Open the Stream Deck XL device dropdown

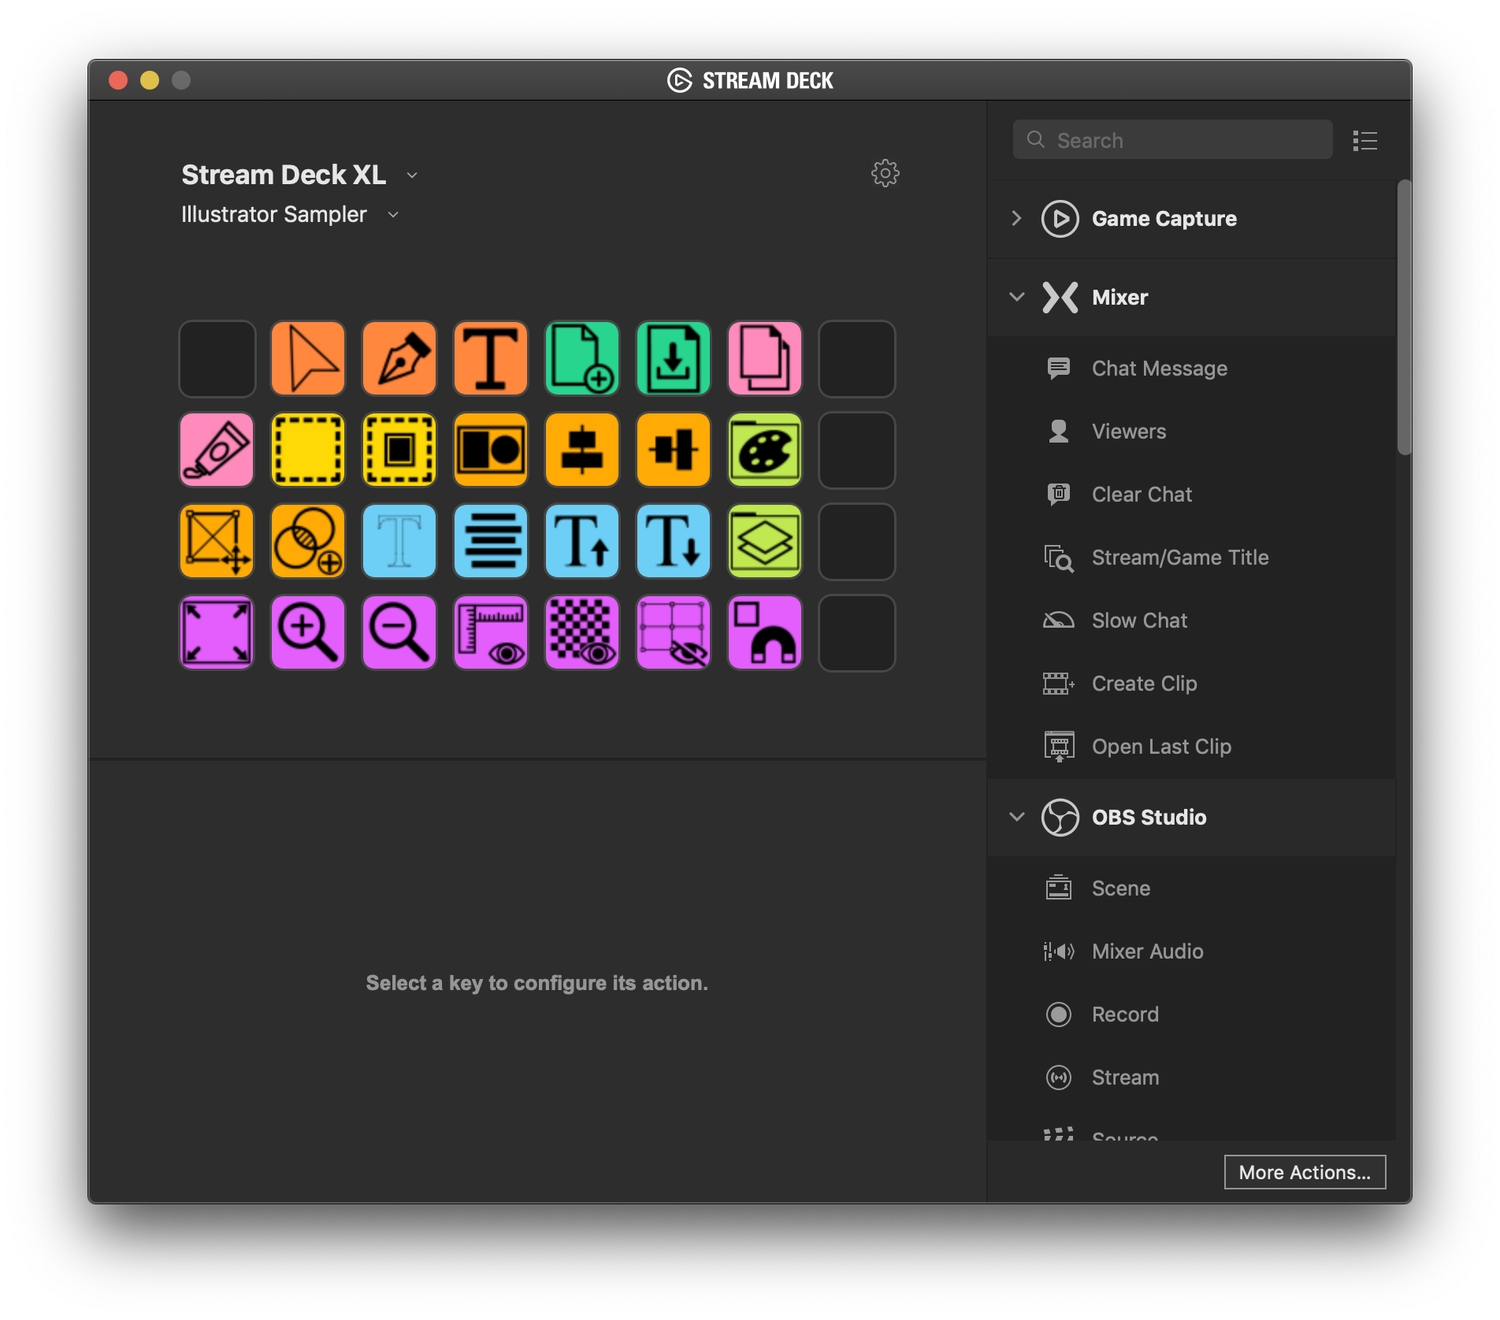tap(412, 176)
